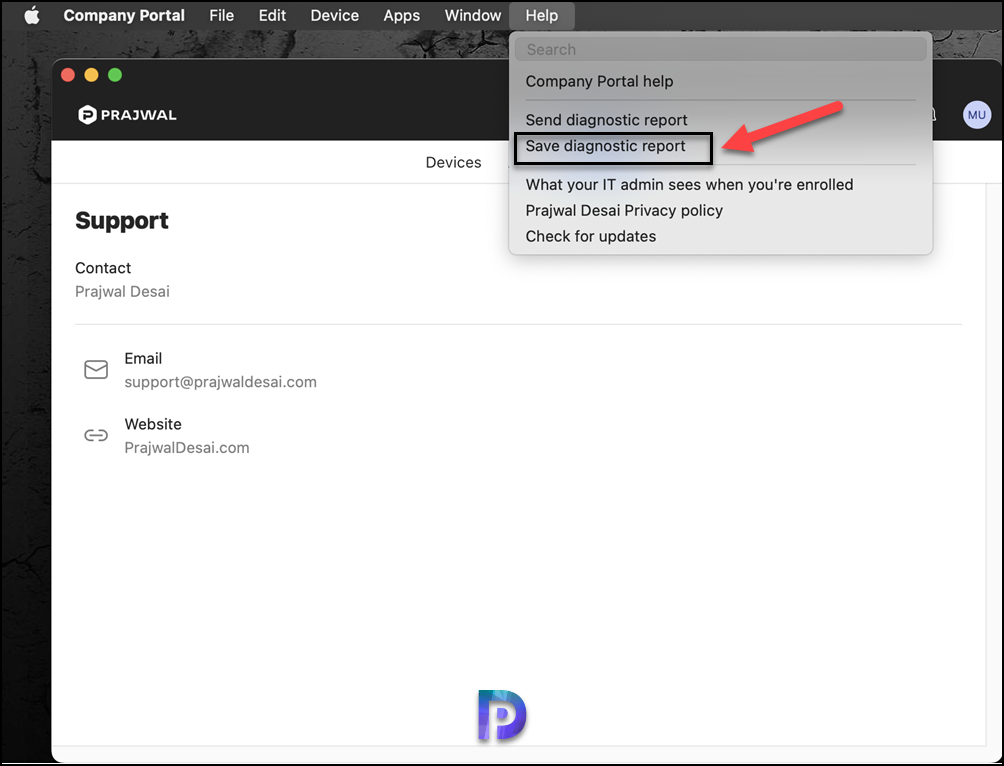Click the Contact label
Viewport: 1004px width, 766px height.
pyautogui.click(x=102, y=268)
